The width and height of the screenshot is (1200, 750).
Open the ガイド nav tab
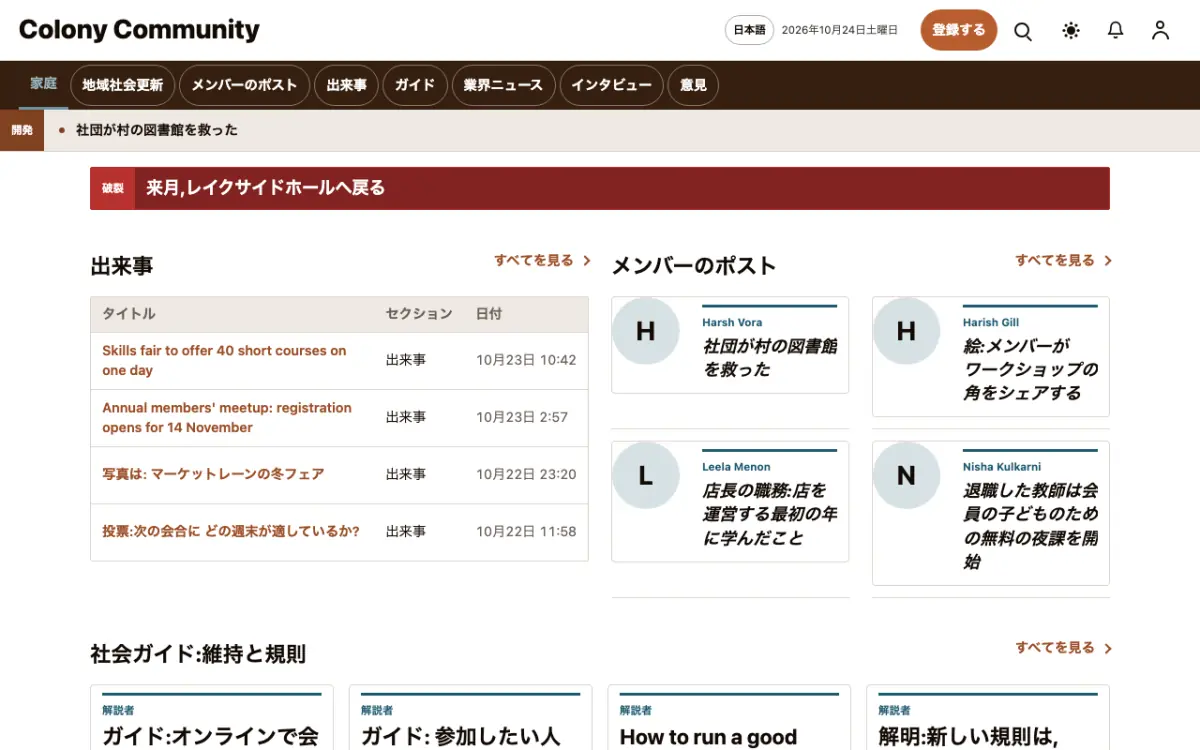(415, 85)
